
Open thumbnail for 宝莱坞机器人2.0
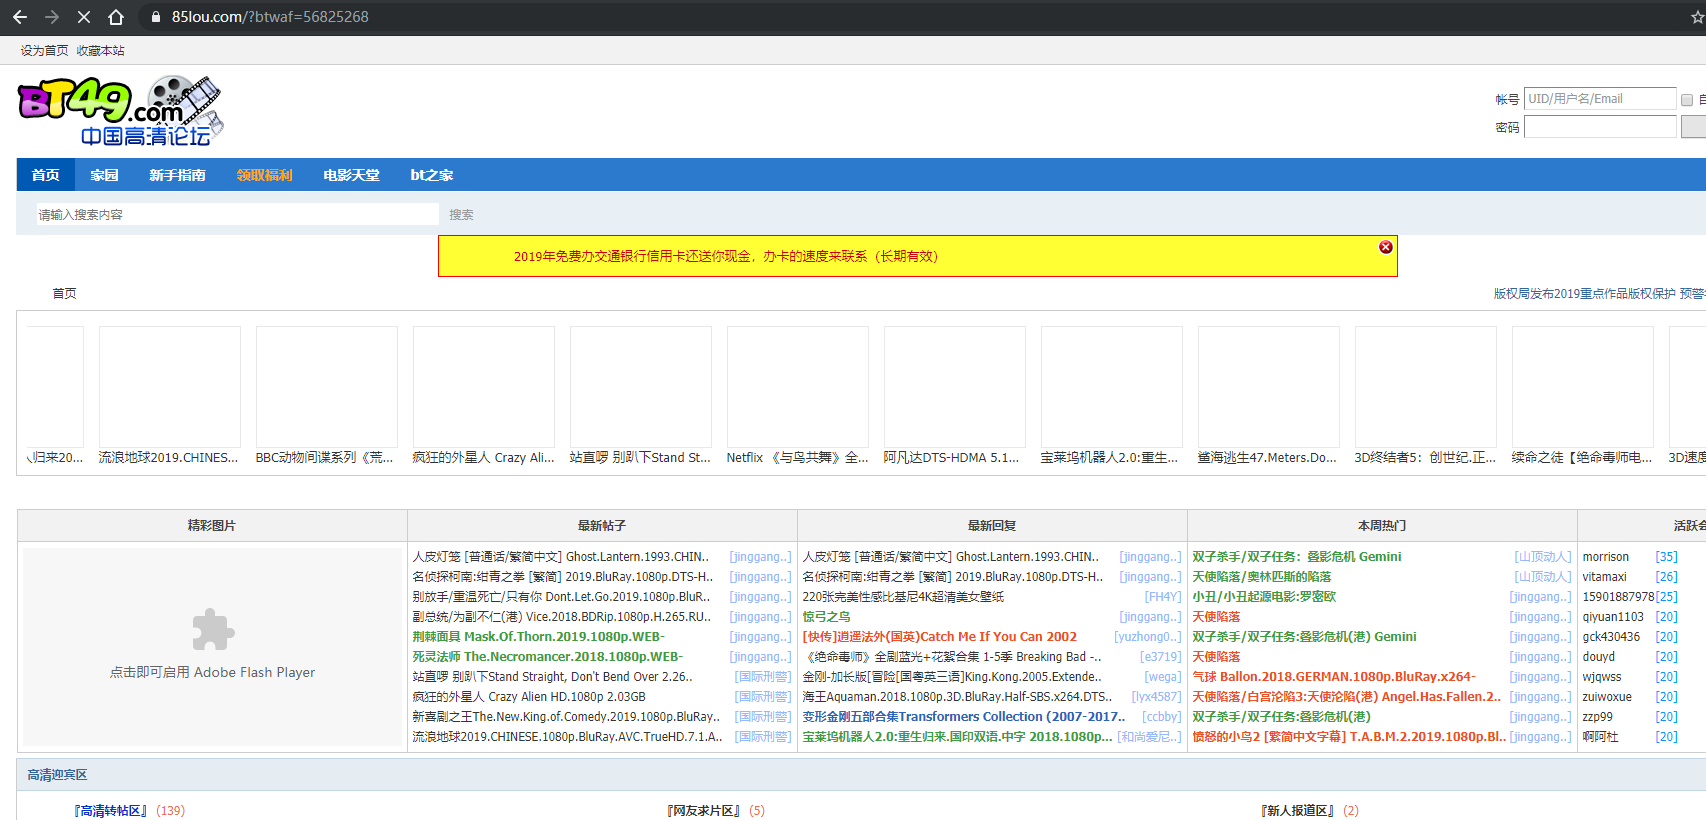tap(1112, 386)
